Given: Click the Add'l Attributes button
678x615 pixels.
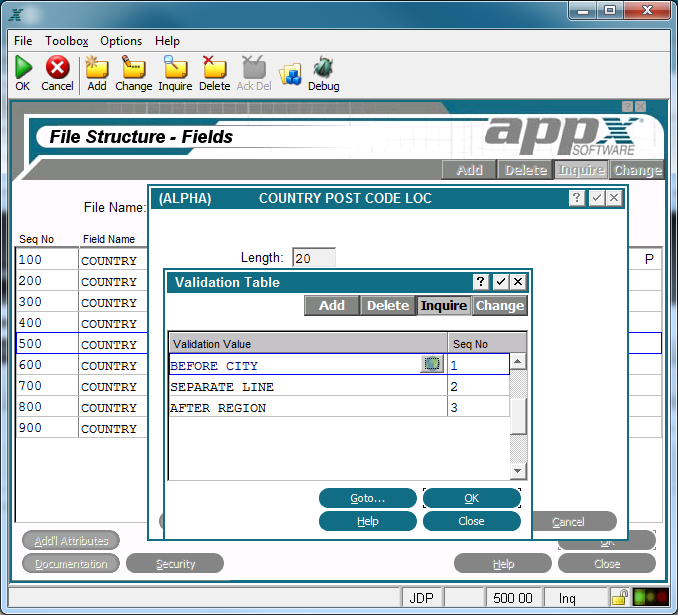Looking at the screenshot, I should [71, 541].
